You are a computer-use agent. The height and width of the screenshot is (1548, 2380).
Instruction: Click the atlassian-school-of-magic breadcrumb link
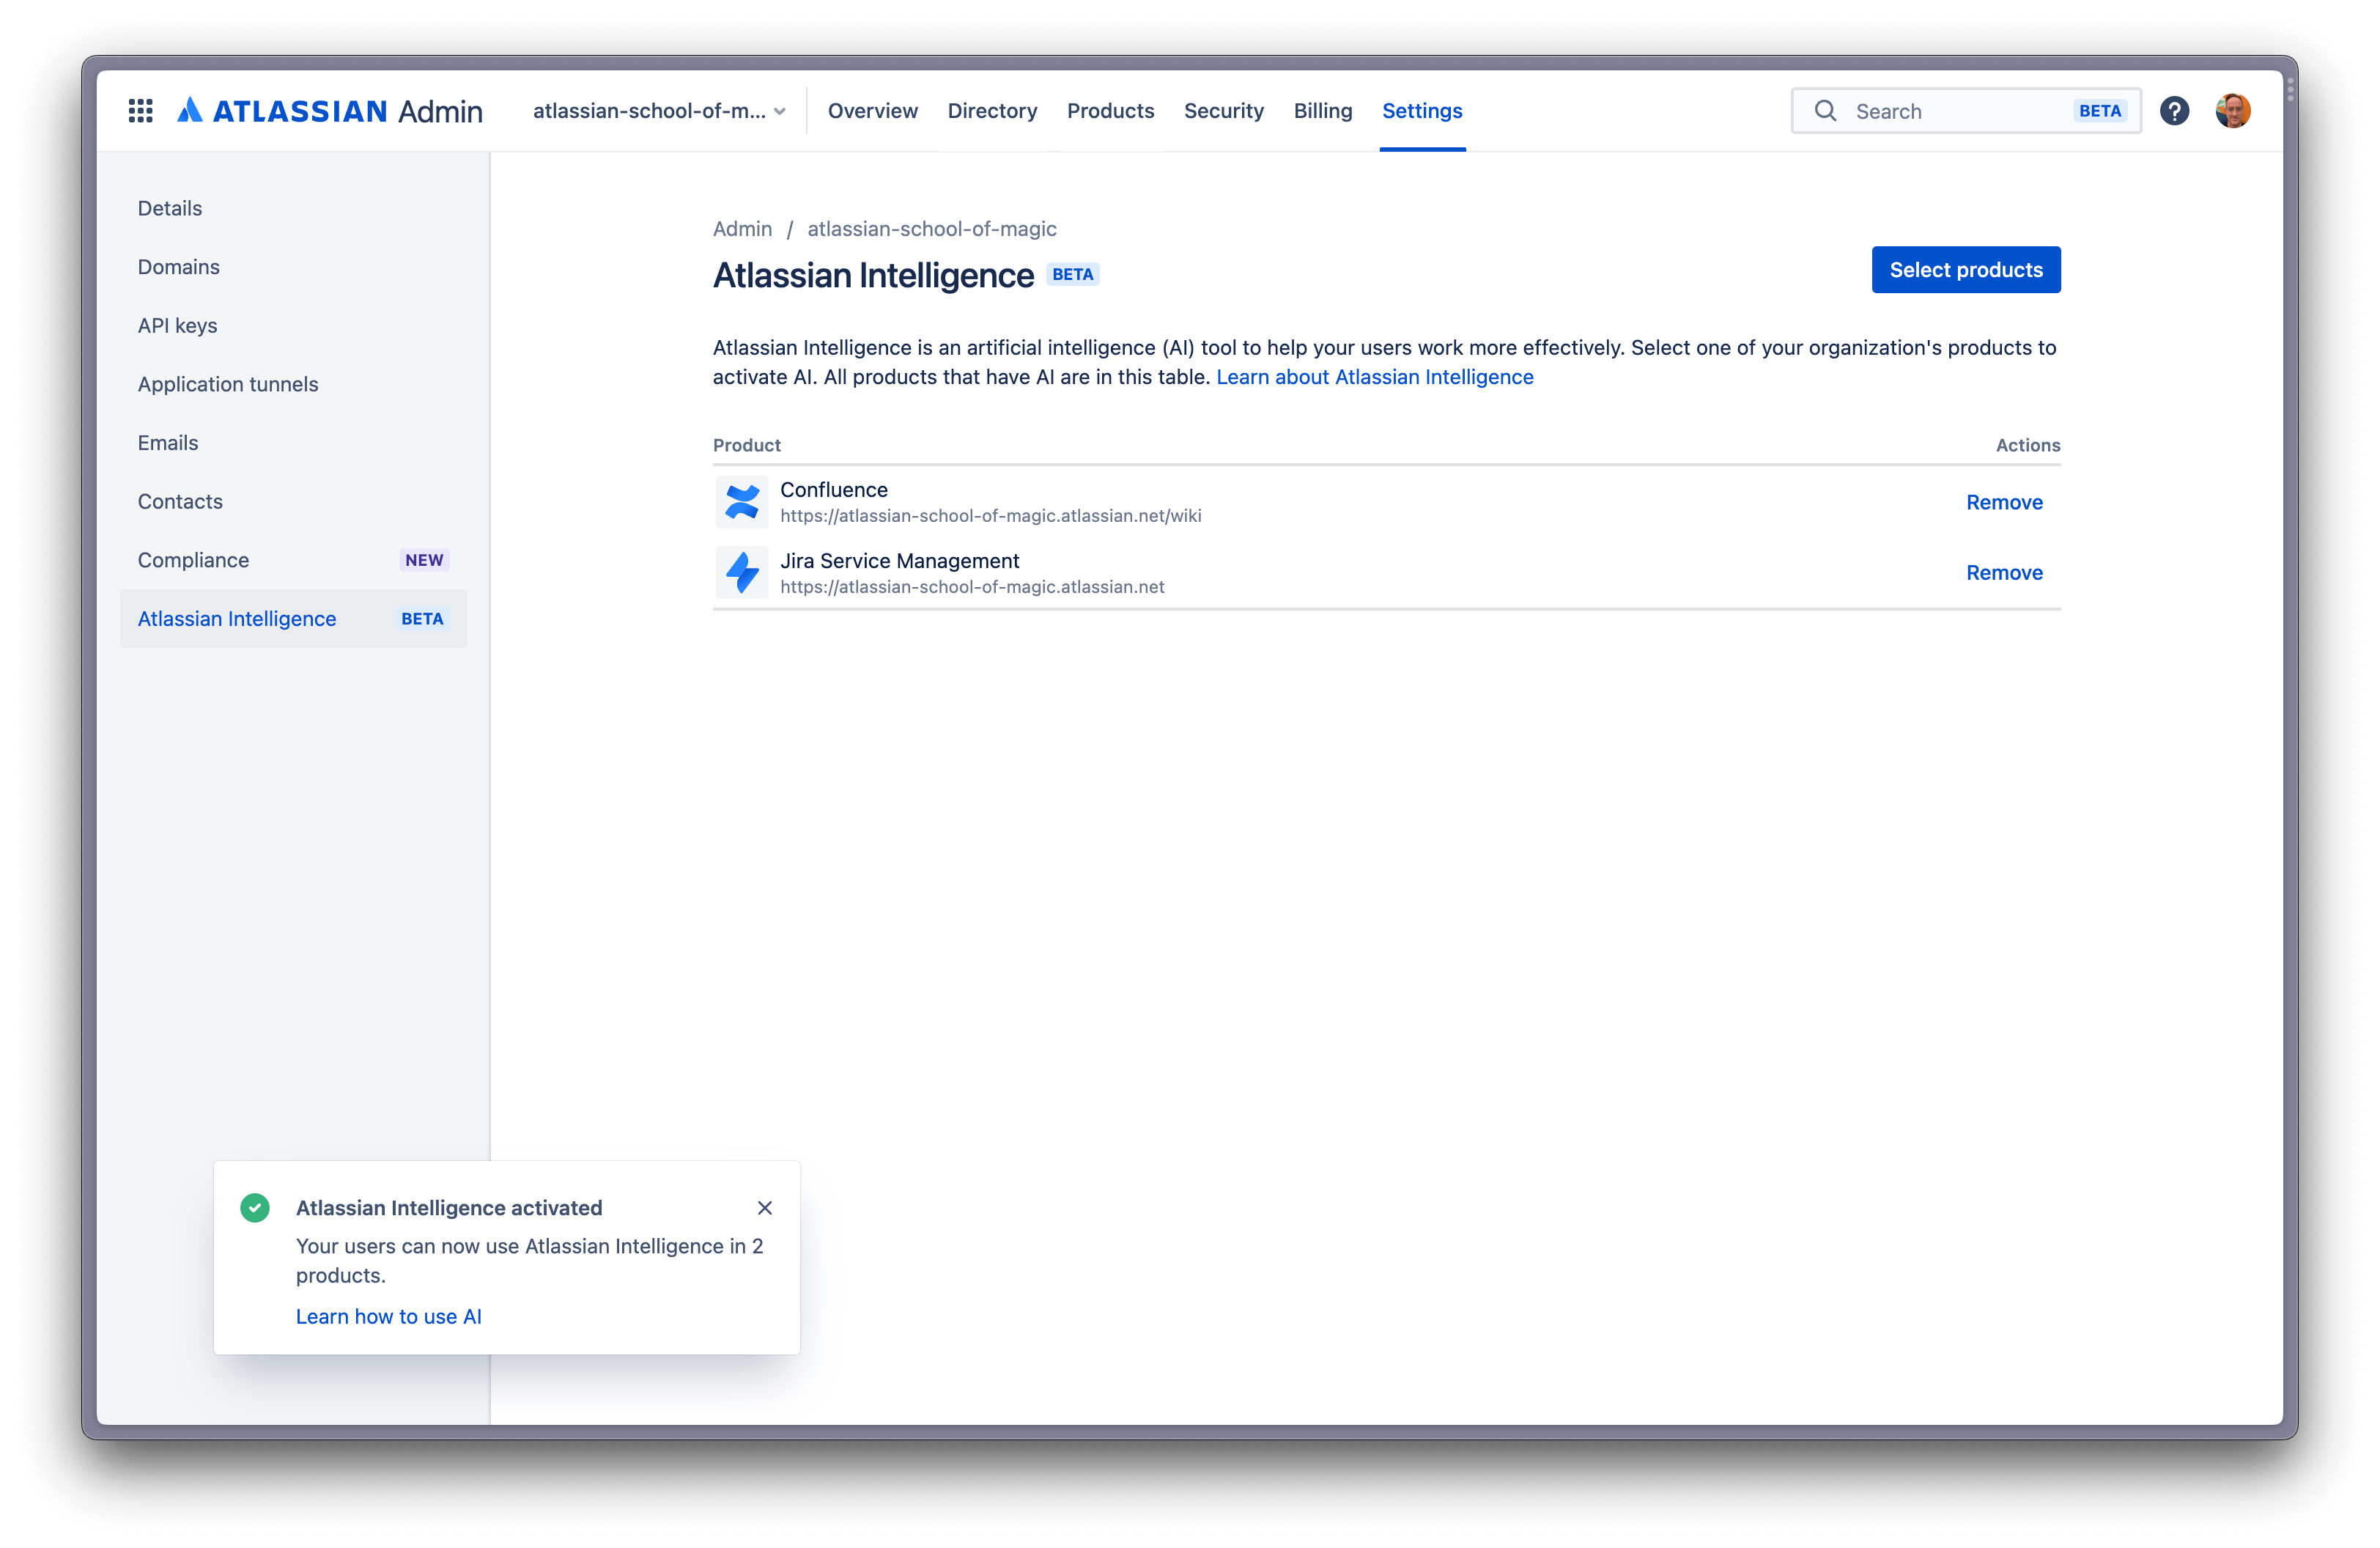[930, 227]
